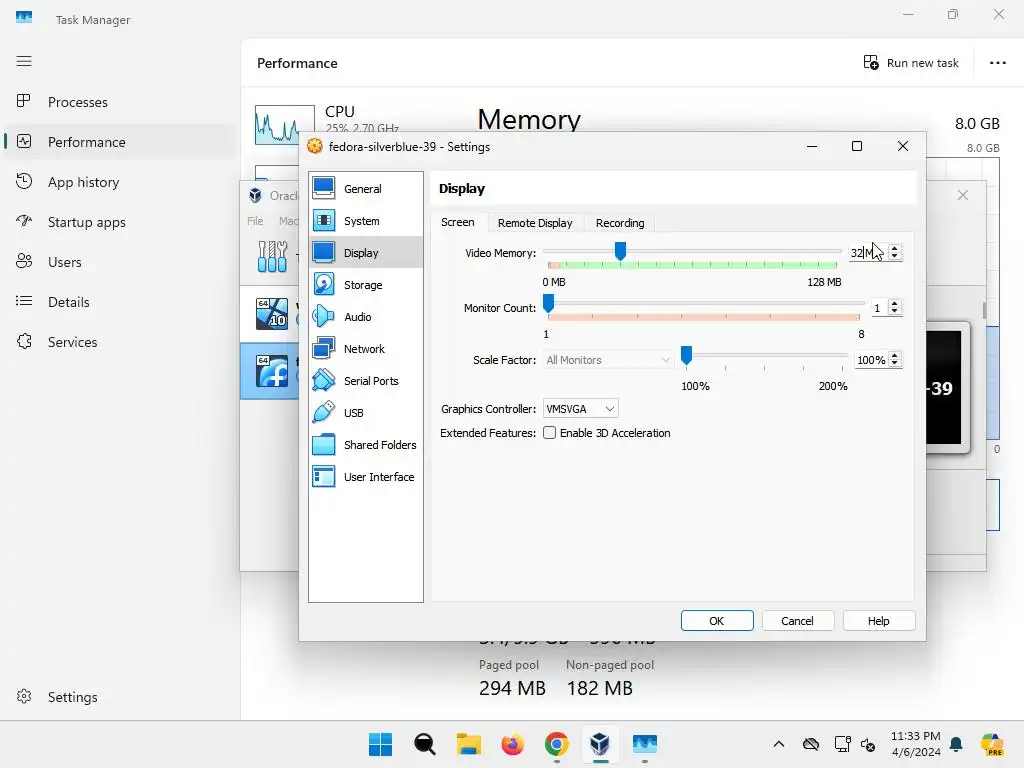Select the Windows 10 VM icon in VirtualBox Manager
Screen dimensions: 1024x768
tap(272, 313)
